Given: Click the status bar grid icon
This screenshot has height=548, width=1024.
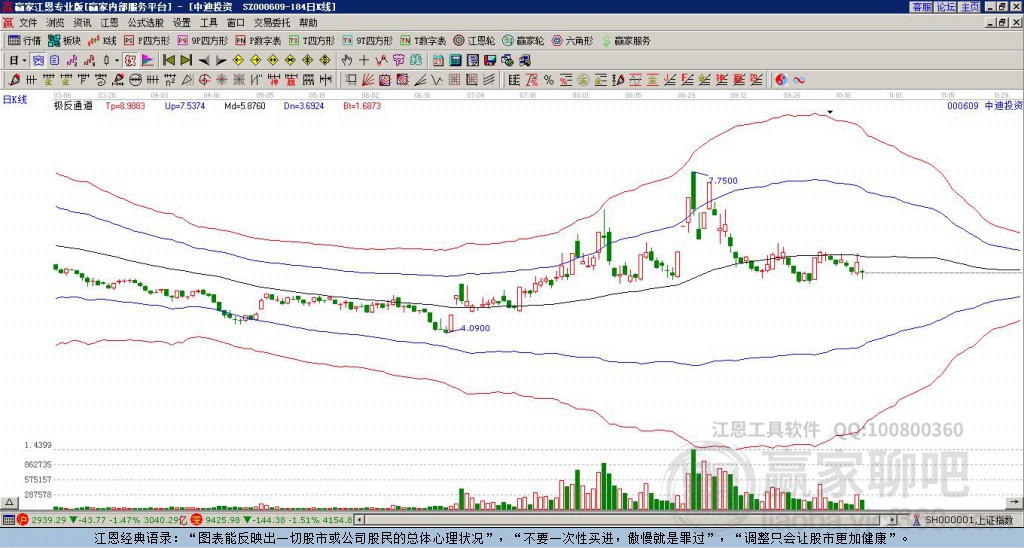Looking at the screenshot, I should click(8, 520).
